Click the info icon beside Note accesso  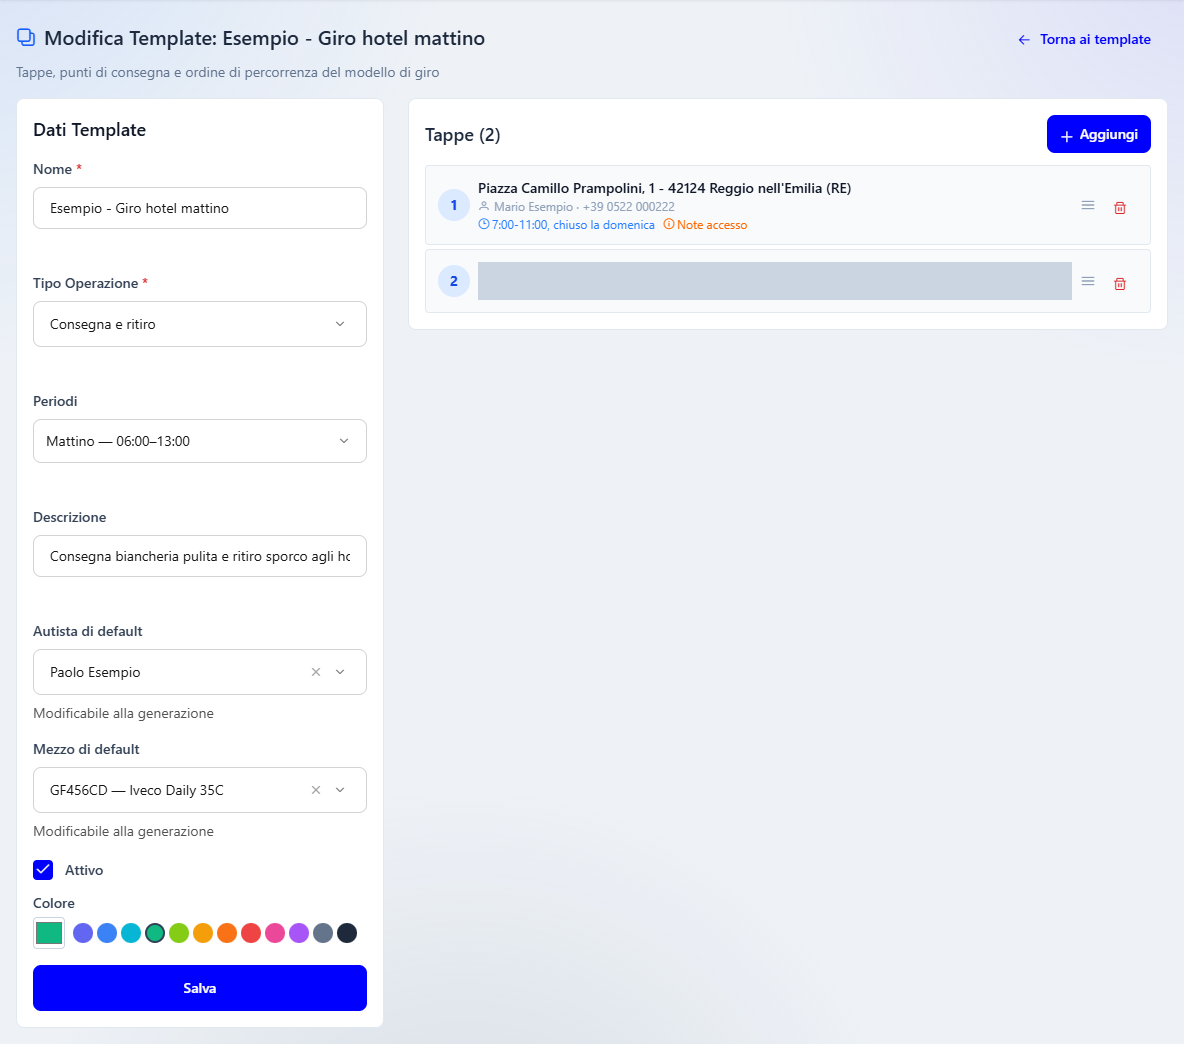tap(668, 224)
